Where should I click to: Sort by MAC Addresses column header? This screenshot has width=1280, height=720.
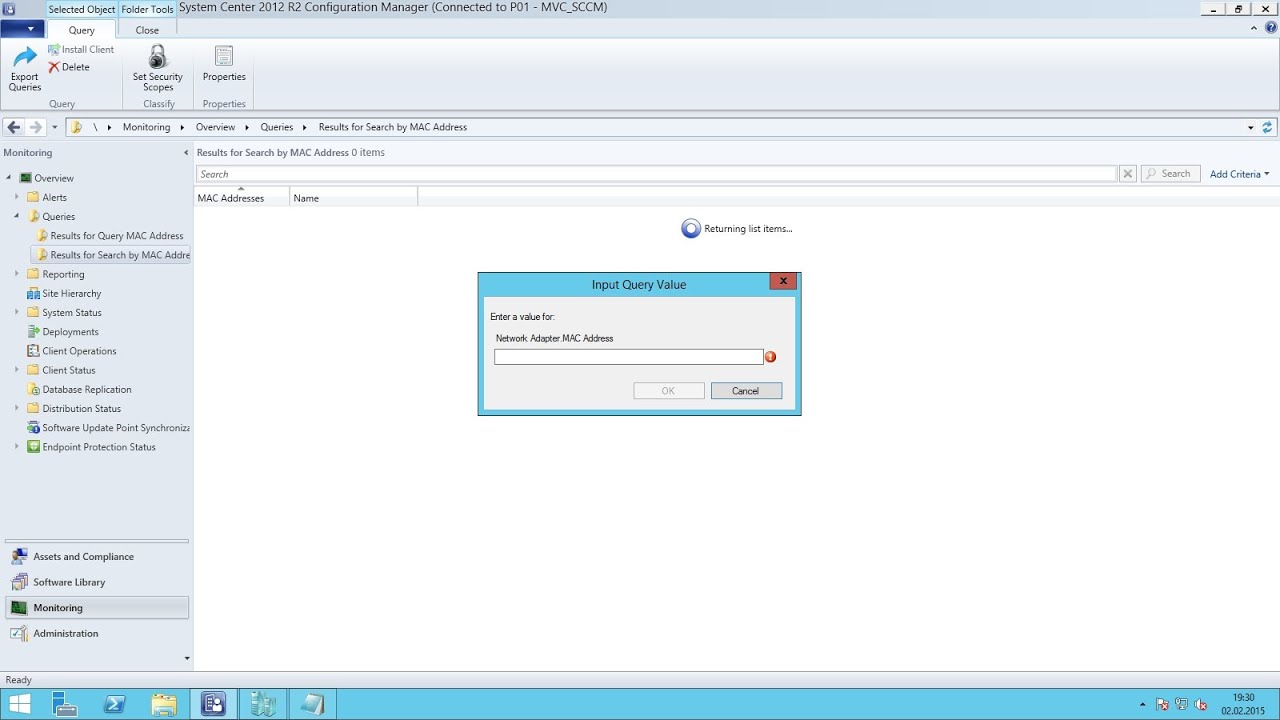[242, 197]
